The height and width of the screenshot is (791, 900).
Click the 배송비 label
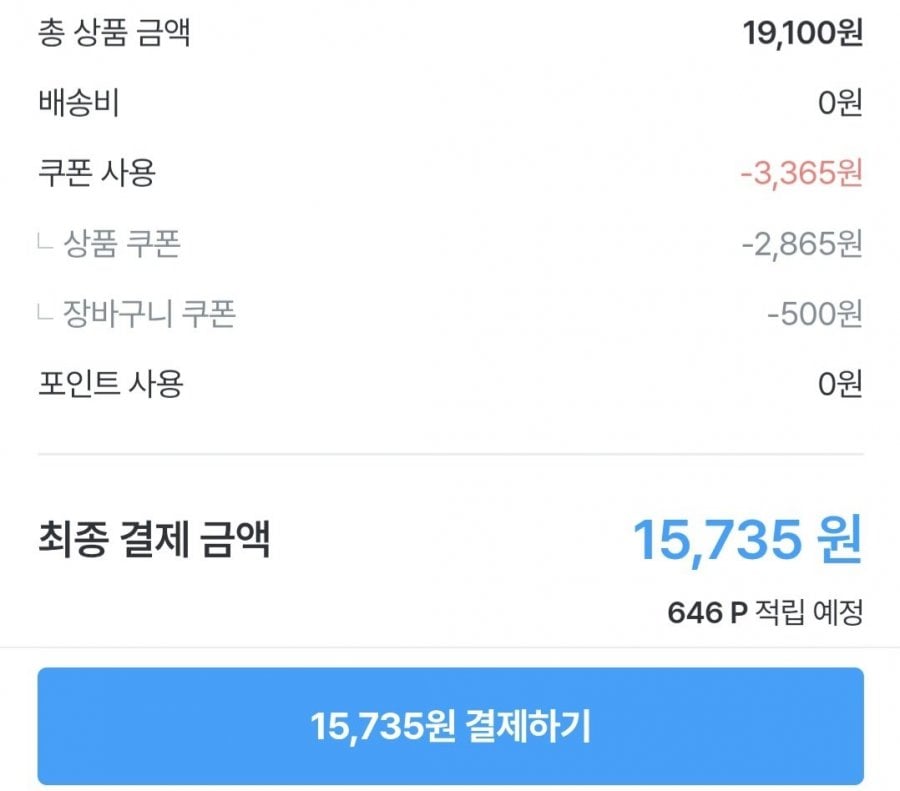78,104
